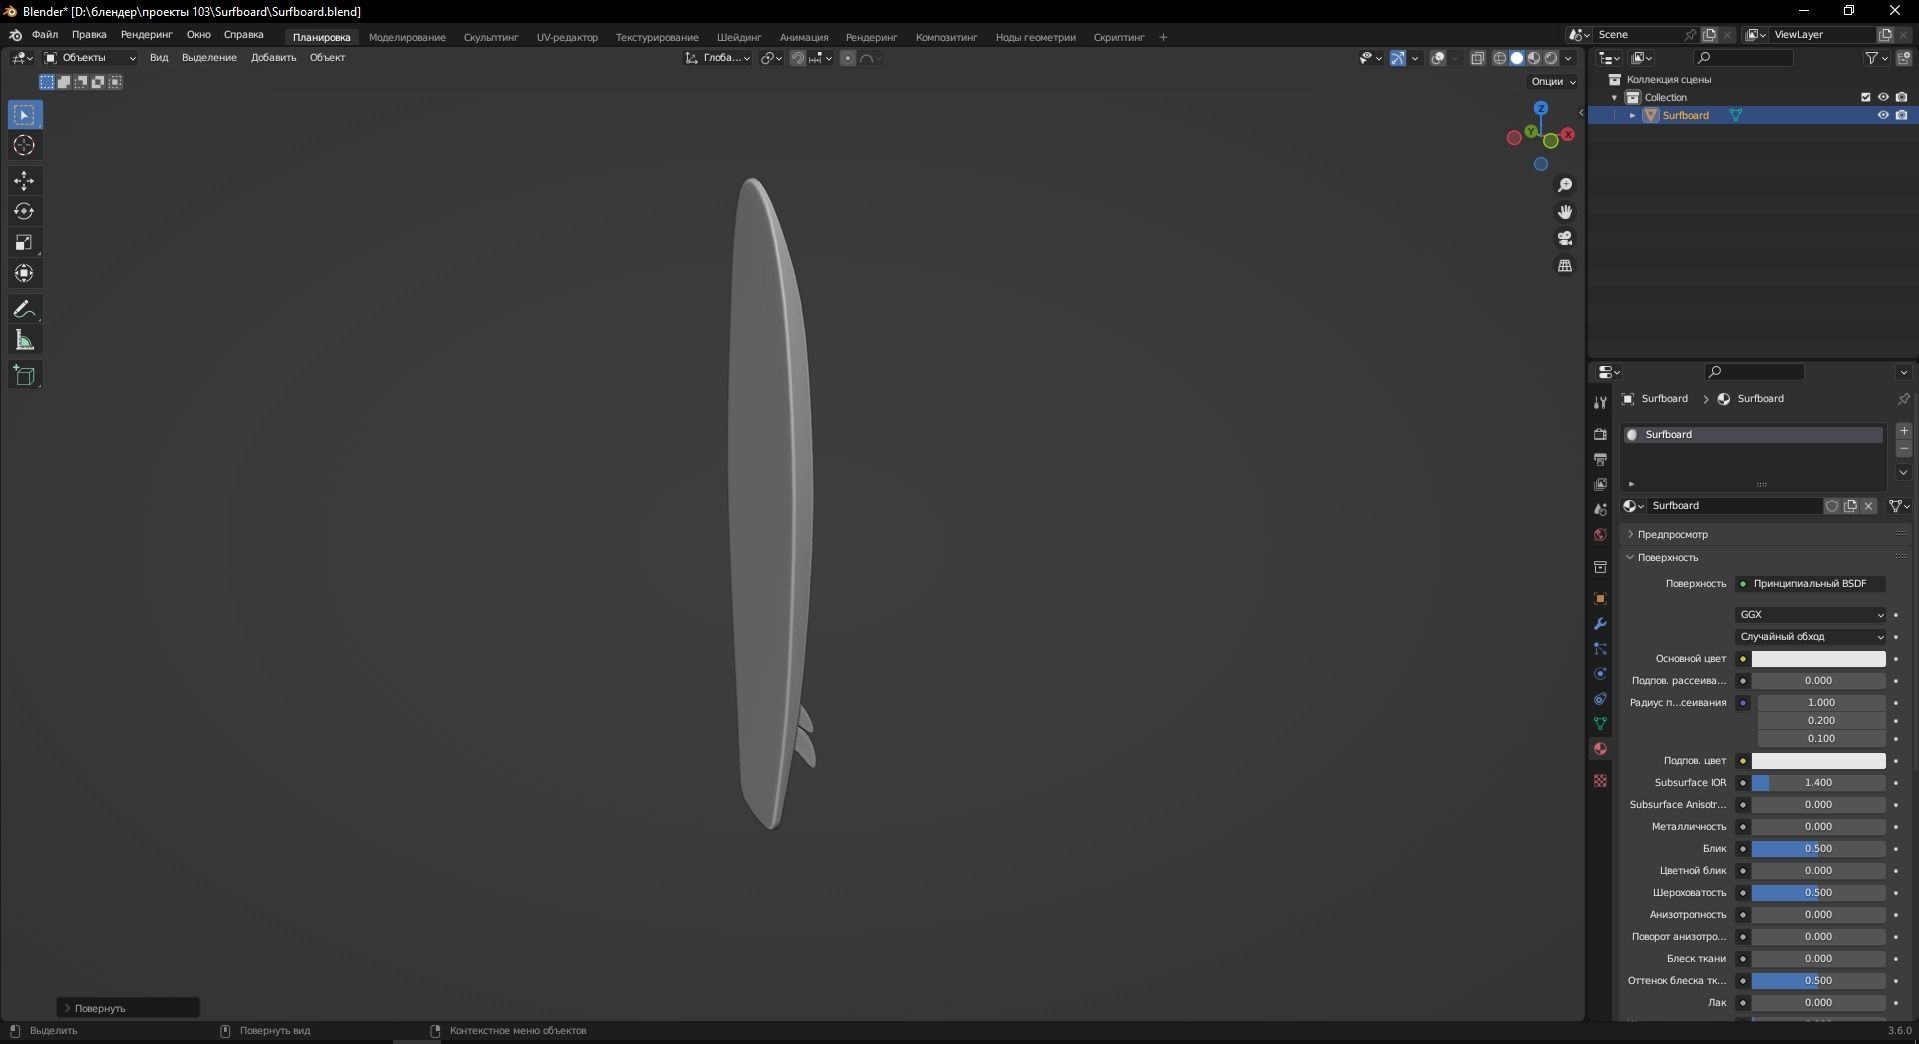Expand the Rotate operator panel
The image size is (1919, 1044).
pos(68,1008)
